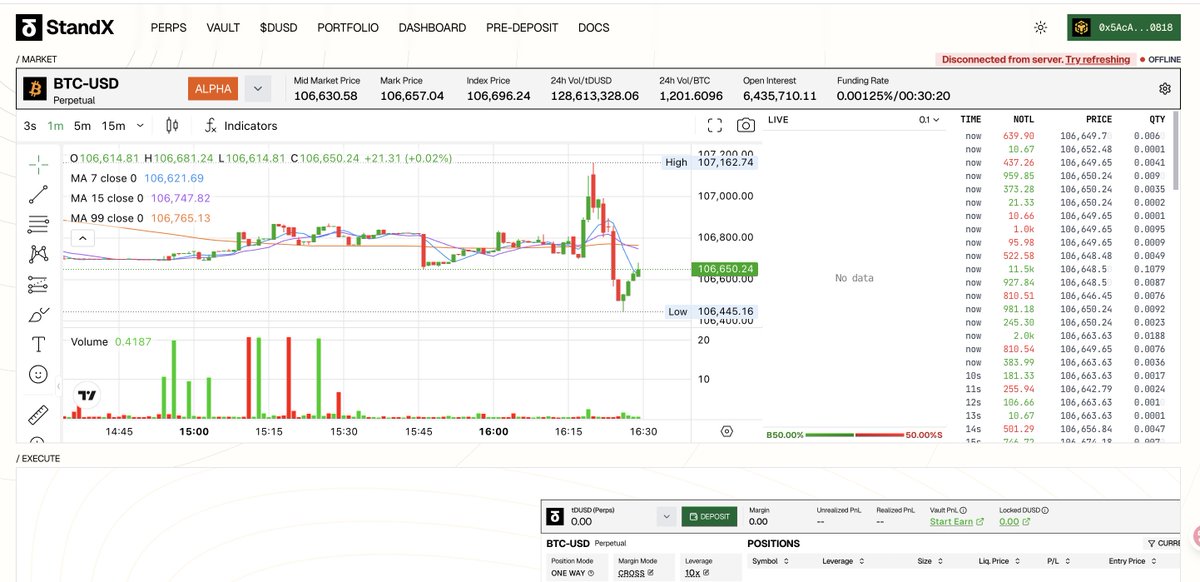Select the 1m chart interval

(55, 126)
